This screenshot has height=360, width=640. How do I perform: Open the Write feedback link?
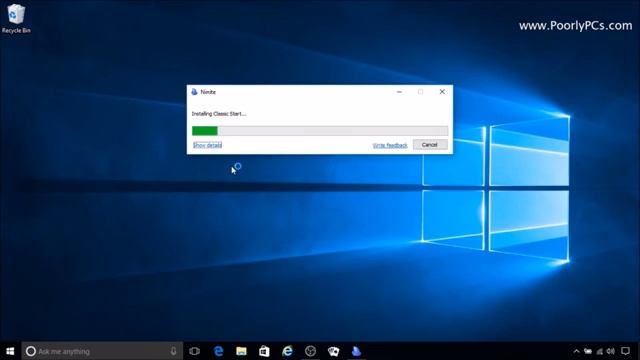(390, 145)
